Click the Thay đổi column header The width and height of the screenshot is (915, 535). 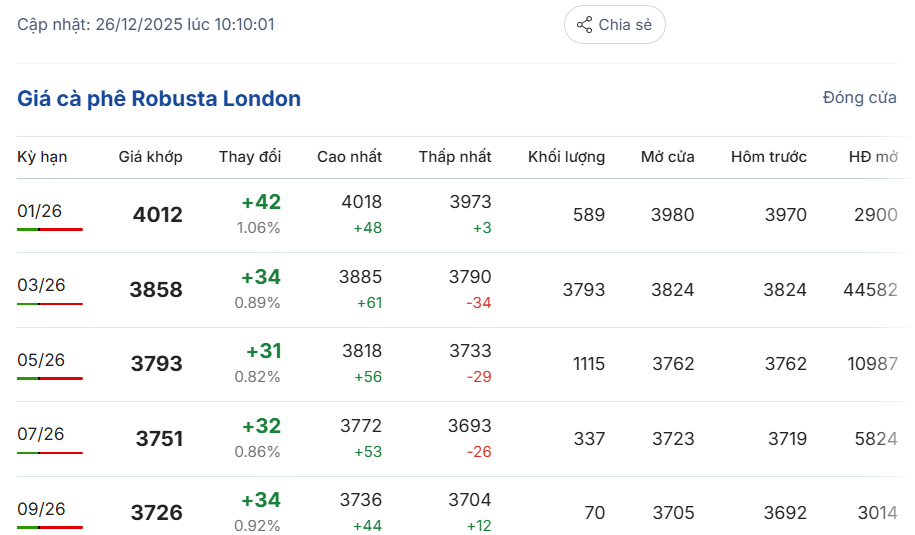tap(250, 157)
